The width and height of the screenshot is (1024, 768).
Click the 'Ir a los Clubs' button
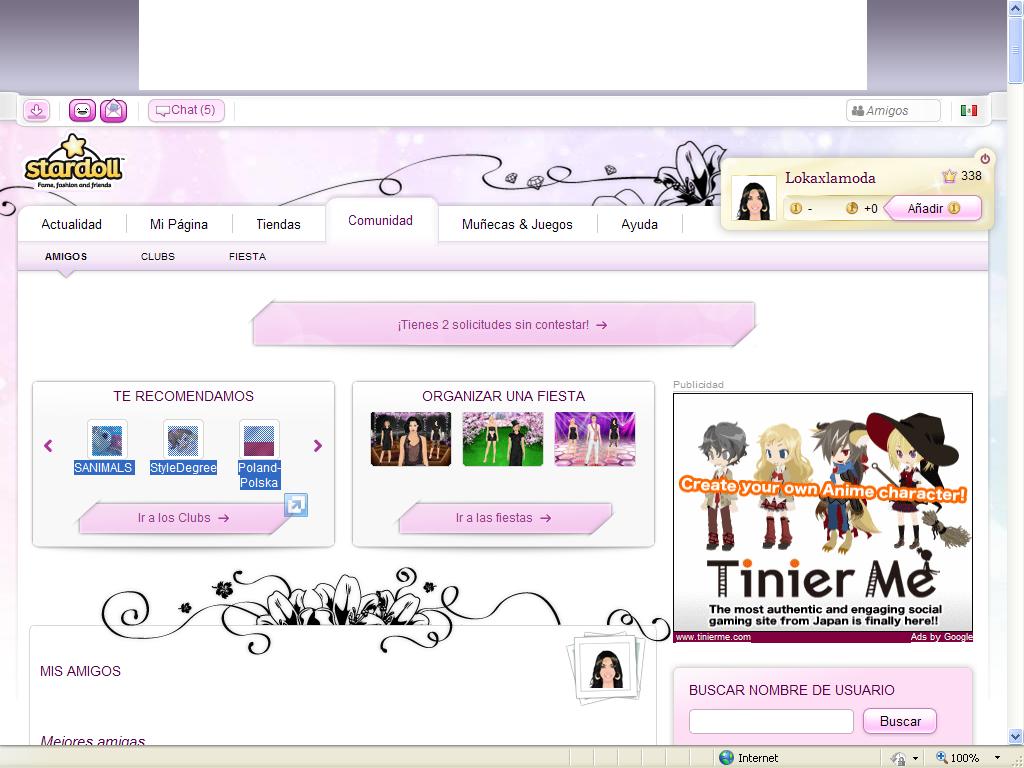click(183, 518)
